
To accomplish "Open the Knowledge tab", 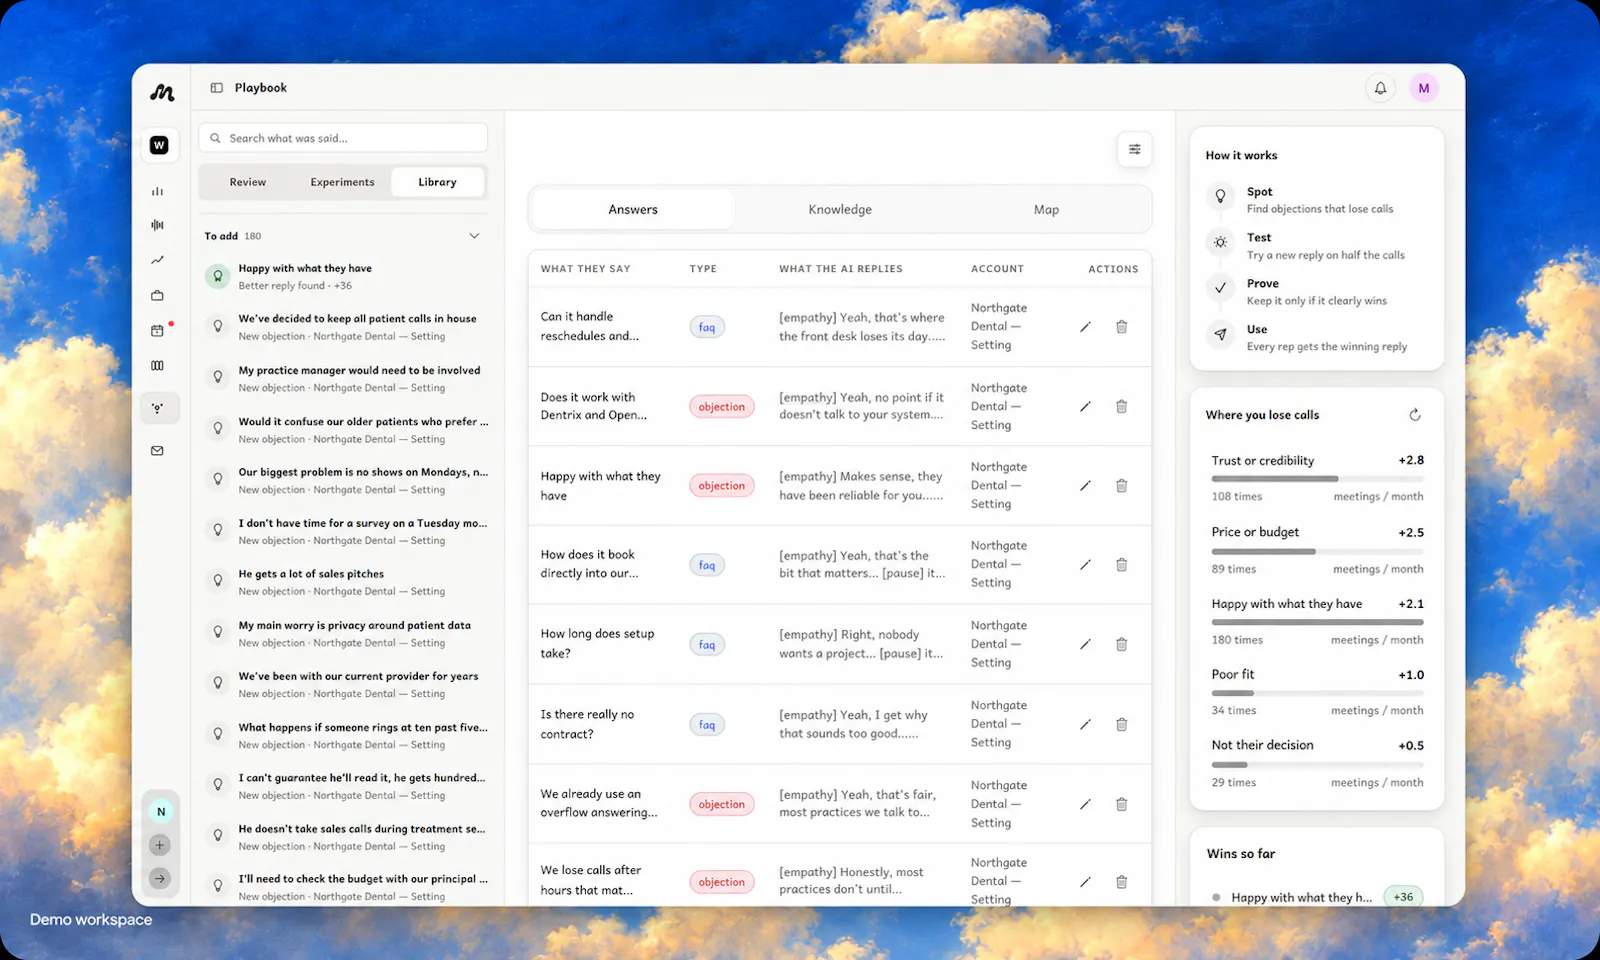I will pos(840,210).
